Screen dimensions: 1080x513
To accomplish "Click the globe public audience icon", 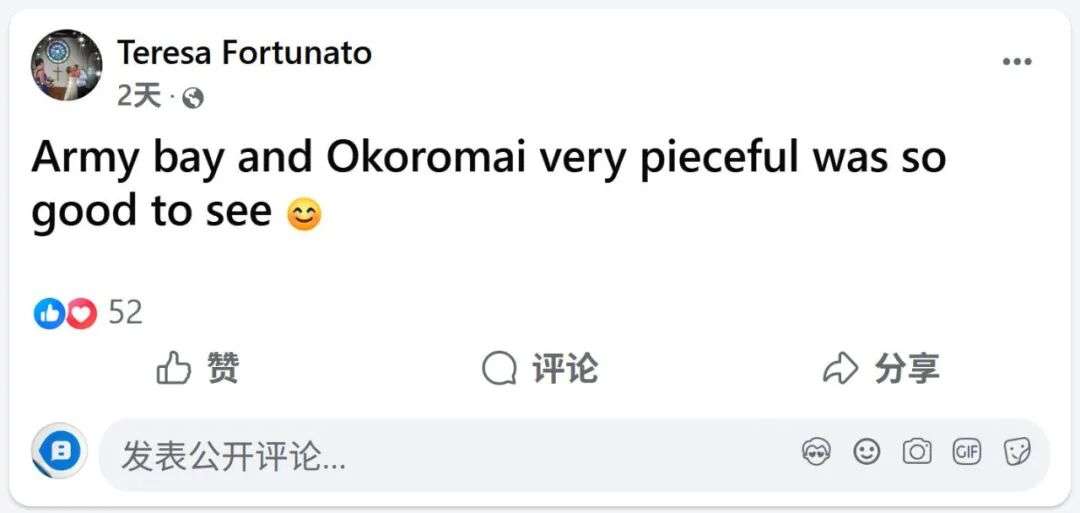I will pyautogui.click(x=193, y=97).
